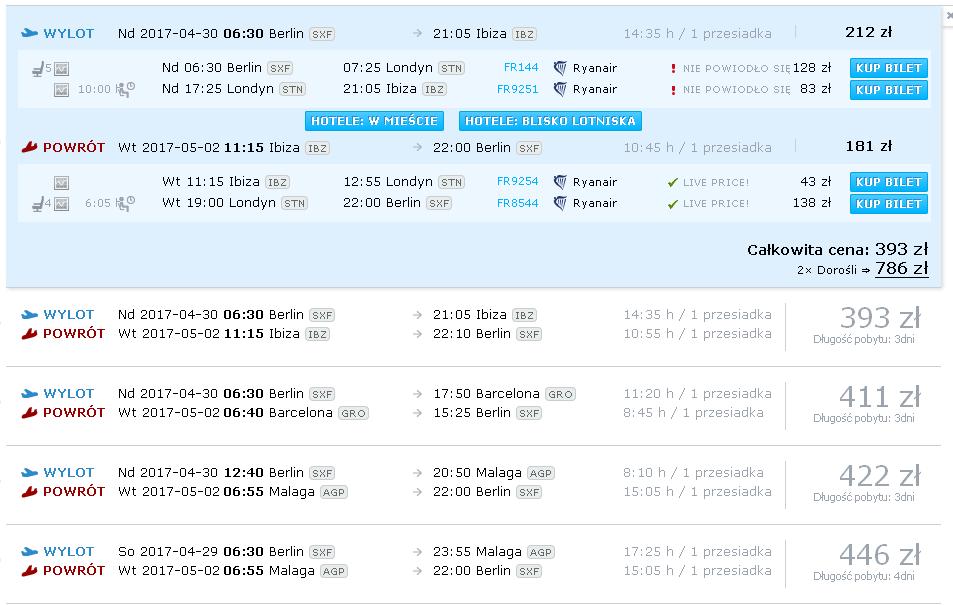Click blue plane icon in expanded WYLOT header
Screen dimensions: 953x605
[29, 33]
